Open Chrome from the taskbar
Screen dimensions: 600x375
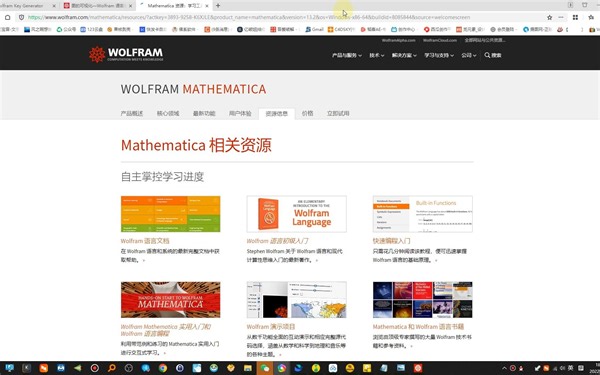(163, 368)
